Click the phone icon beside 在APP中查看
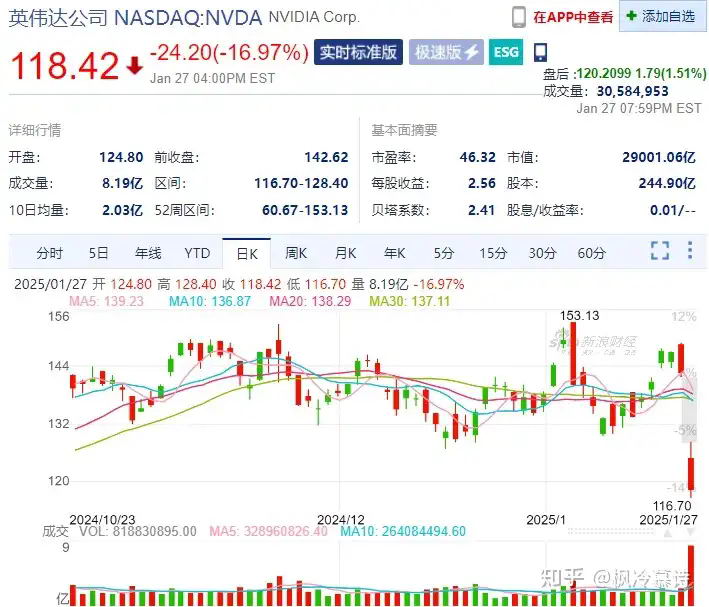The width and height of the screenshot is (709, 607). [519, 17]
